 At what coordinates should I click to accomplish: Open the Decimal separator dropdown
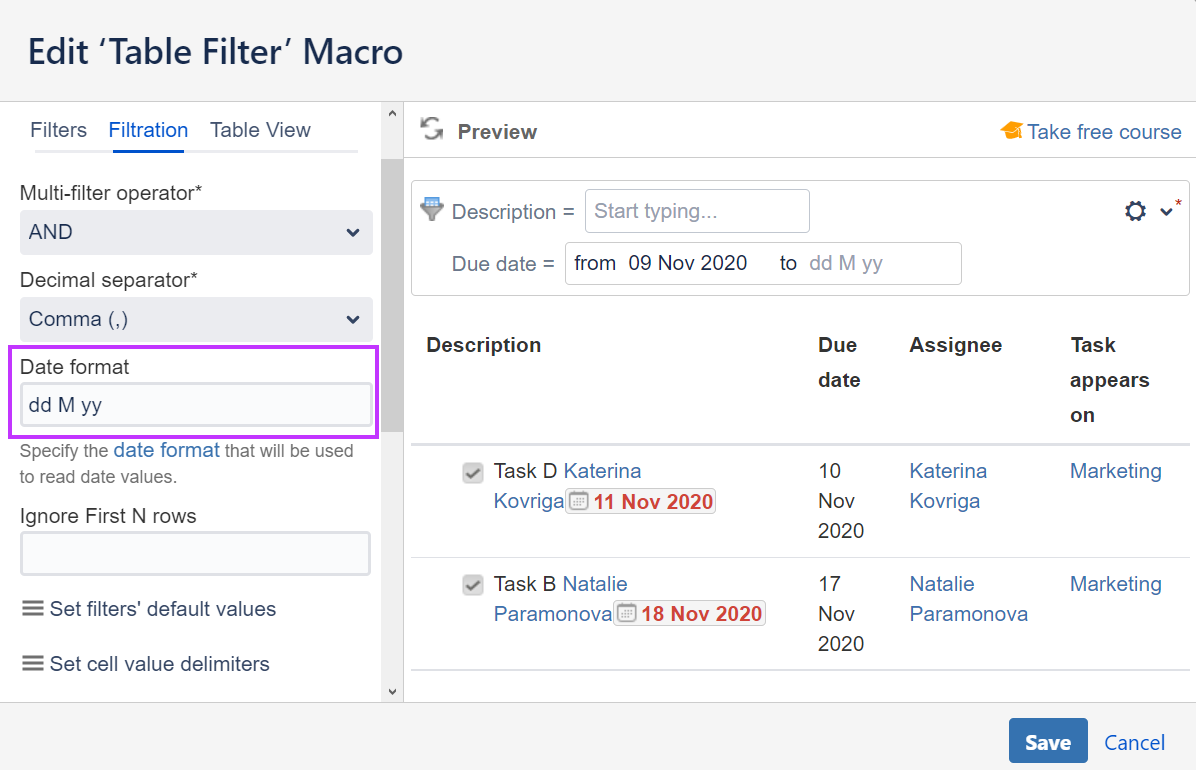tap(195, 319)
